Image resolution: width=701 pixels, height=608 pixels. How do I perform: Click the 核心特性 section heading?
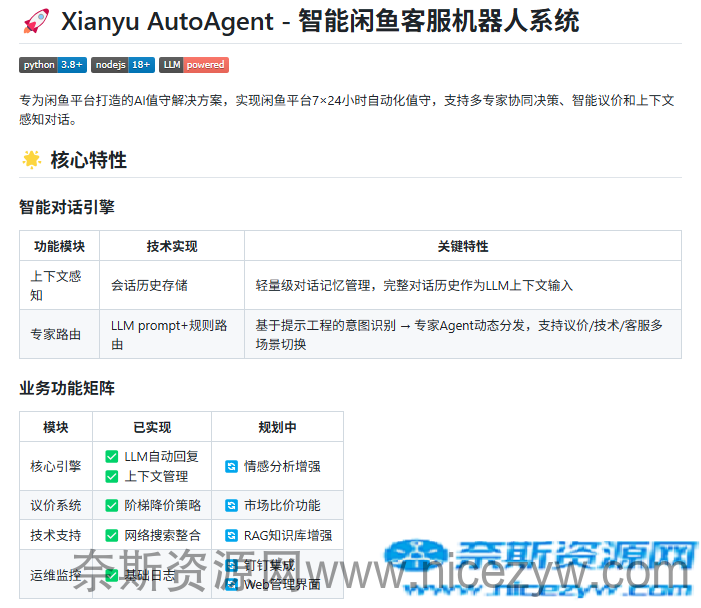(89, 160)
